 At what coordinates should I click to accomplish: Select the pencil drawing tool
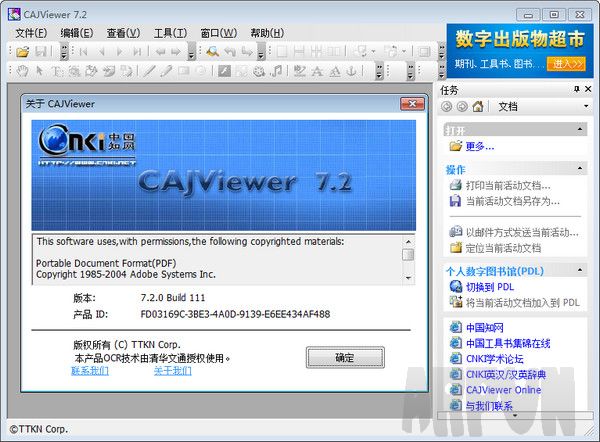click(166, 71)
